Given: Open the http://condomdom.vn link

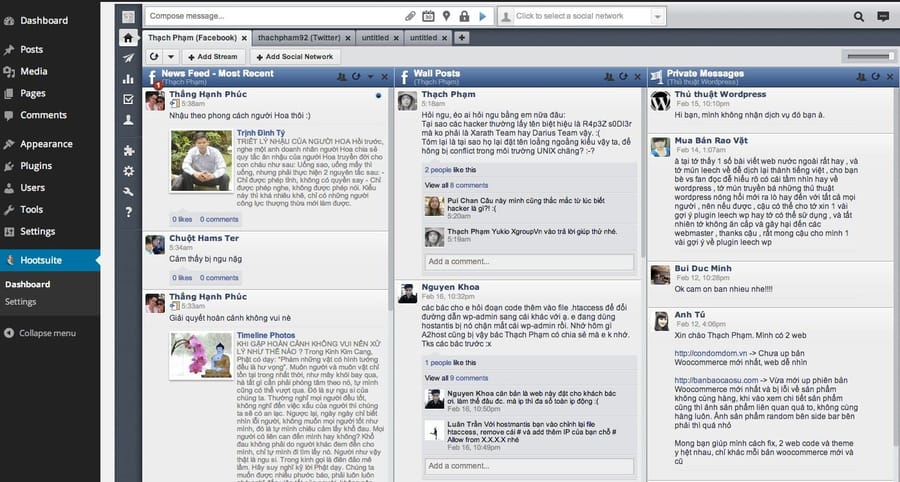Looking at the screenshot, I should click(x=711, y=353).
